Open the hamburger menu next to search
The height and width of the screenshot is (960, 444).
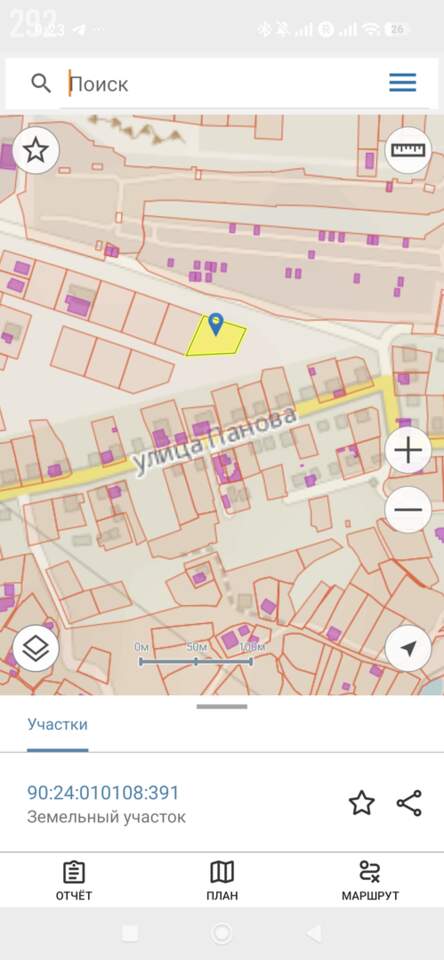tap(402, 83)
